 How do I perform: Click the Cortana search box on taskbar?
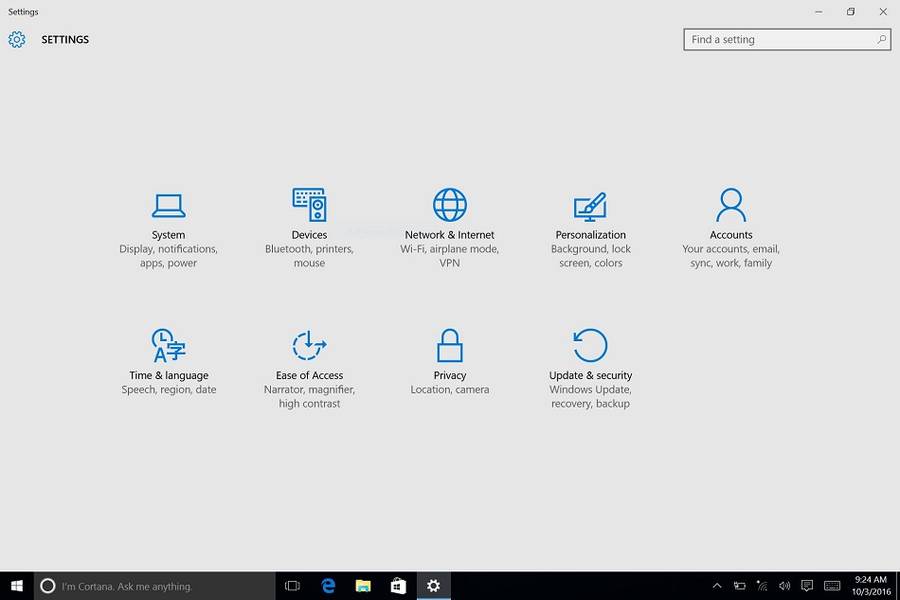coord(155,586)
